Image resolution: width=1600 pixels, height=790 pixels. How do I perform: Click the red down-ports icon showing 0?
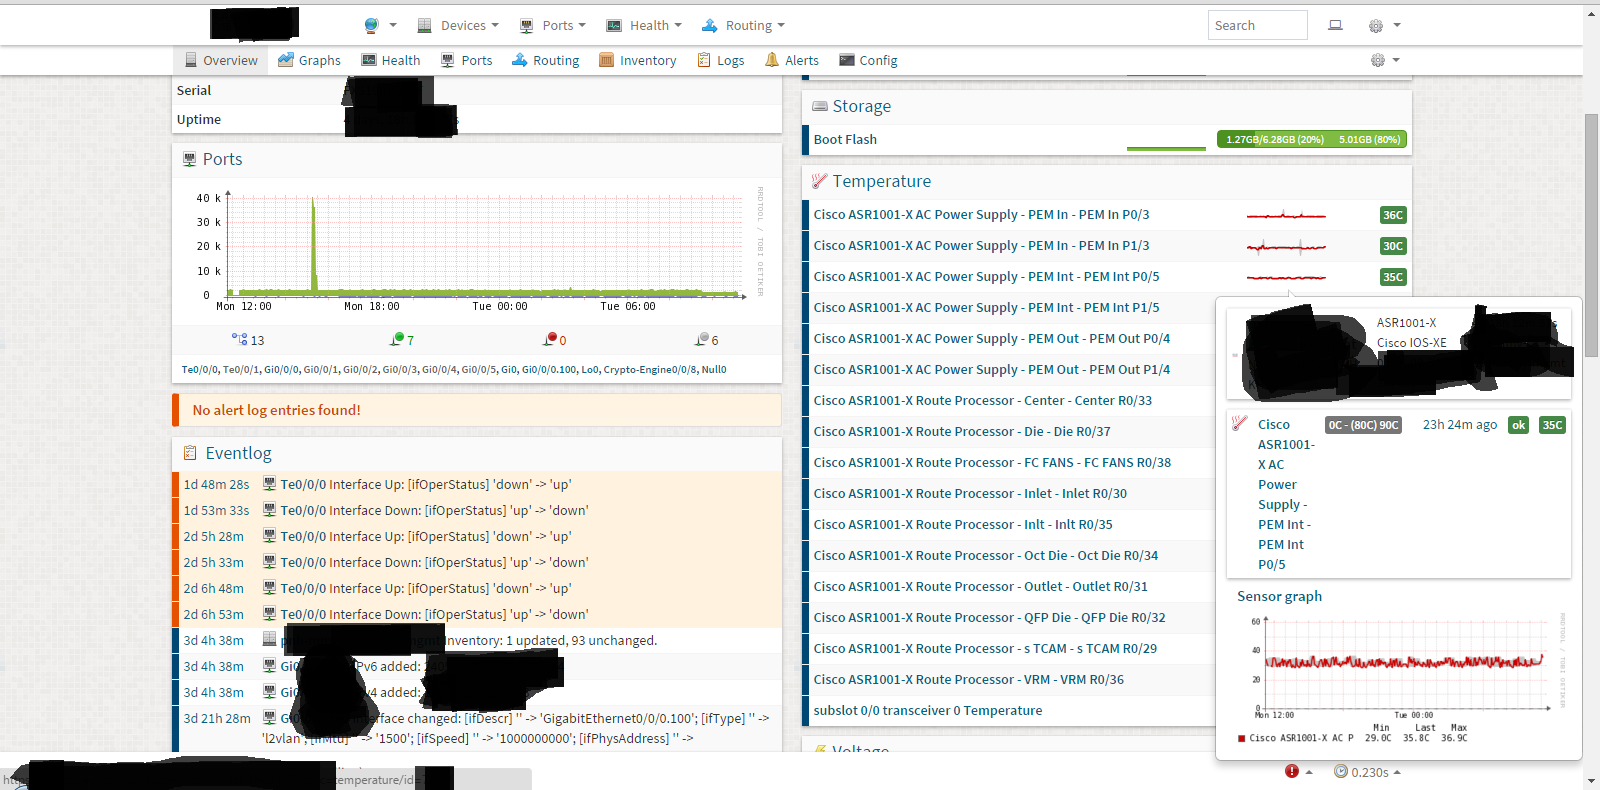(x=550, y=340)
